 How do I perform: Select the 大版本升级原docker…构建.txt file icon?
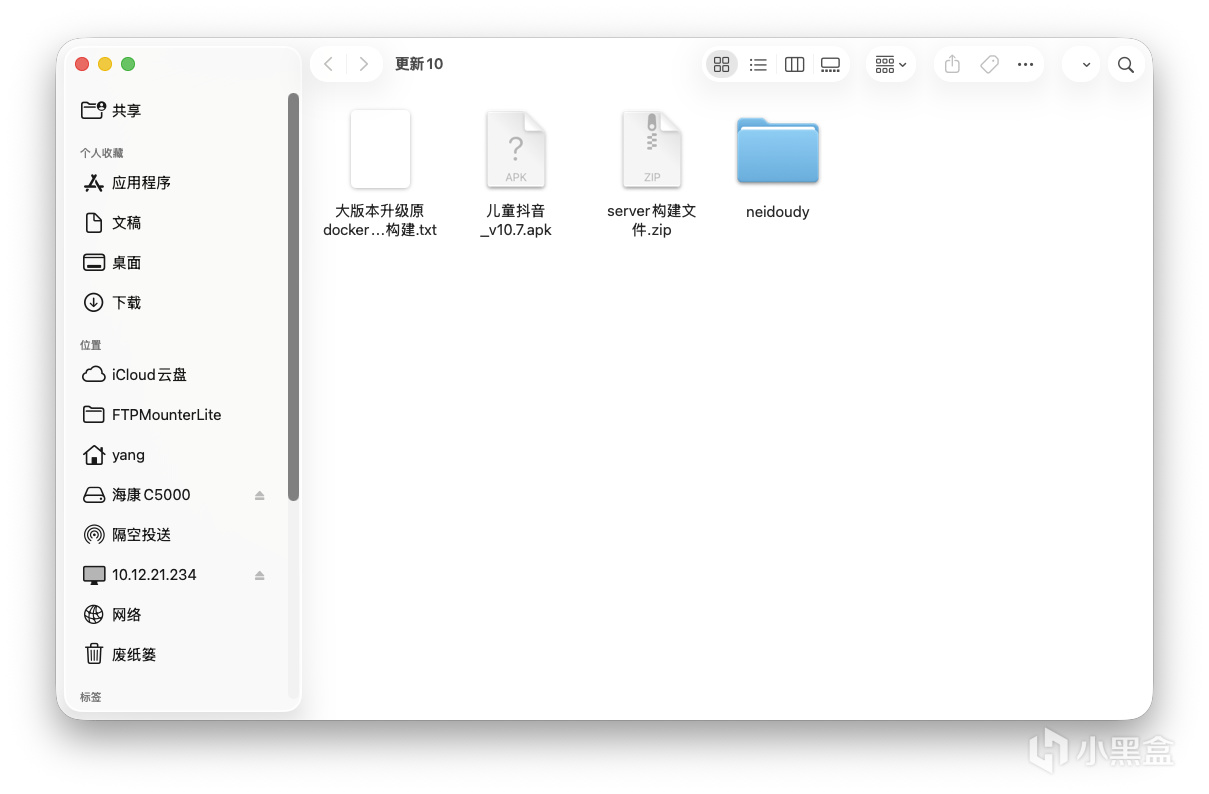point(380,149)
